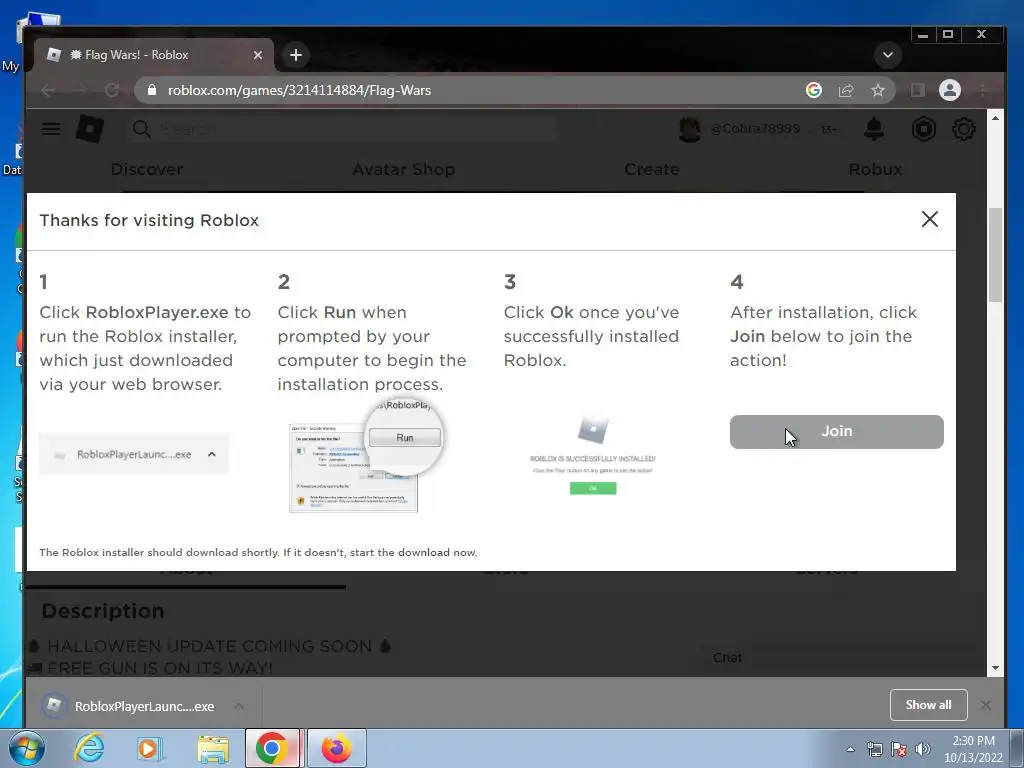Click the Run installer illustration in step 2
Screen dimensions: 1024x768
(x=366, y=457)
